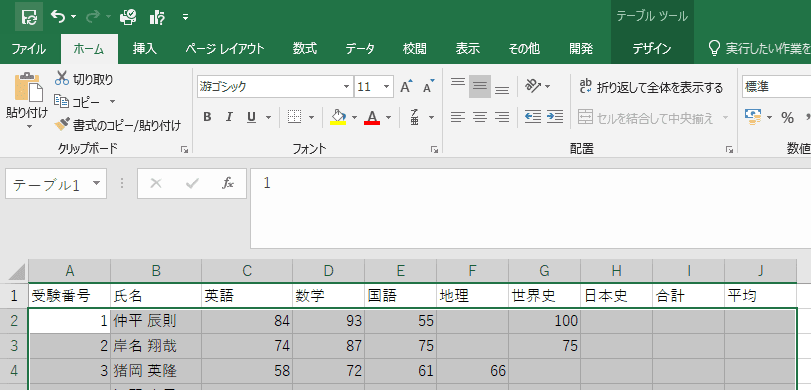Increase the indent
The width and height of the screenshot is (811, 390).
[555, 117]
